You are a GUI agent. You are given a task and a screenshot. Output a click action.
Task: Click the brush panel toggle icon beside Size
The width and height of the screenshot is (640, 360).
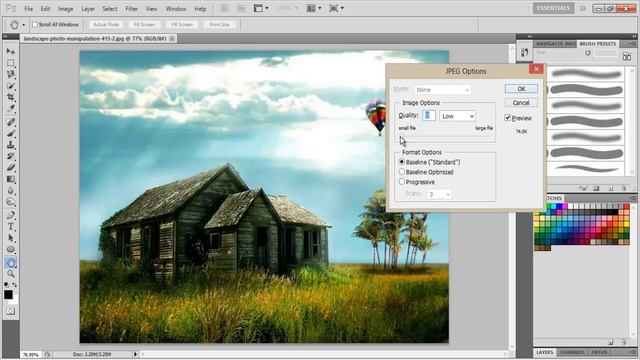(x=627, y=57)
